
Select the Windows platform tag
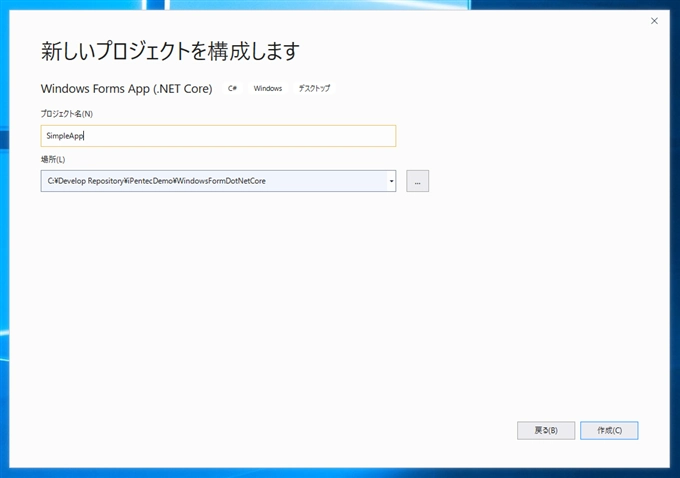pyautogui.click(x=268, y=88)
